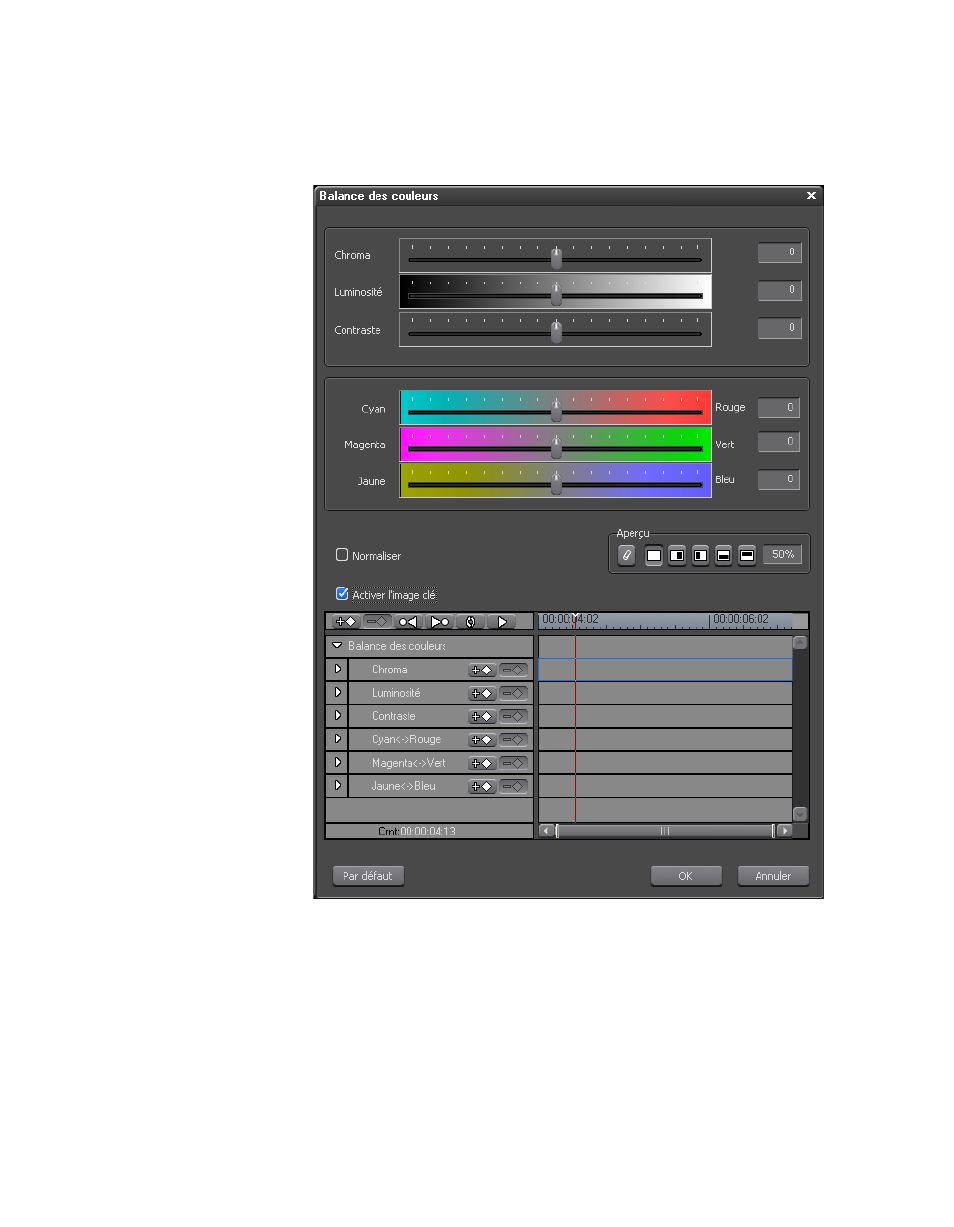Add a keyframe on the Cyan<->Rouge row

[x=483, y=740]
